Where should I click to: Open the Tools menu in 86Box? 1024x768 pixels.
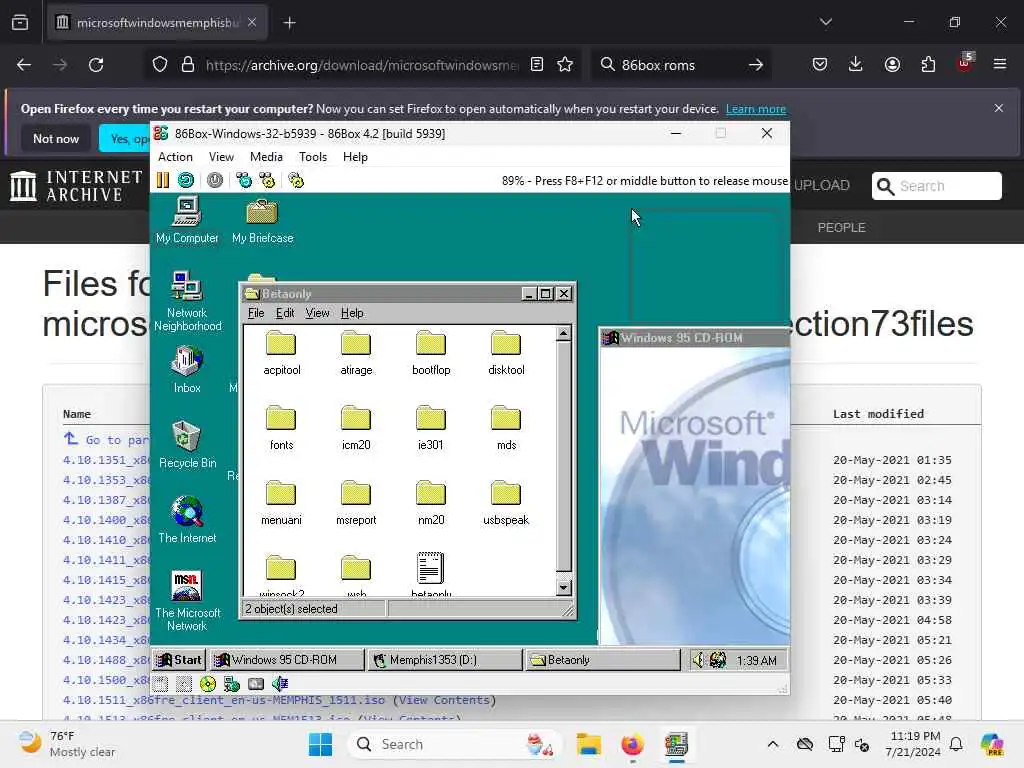click(313, 157)
